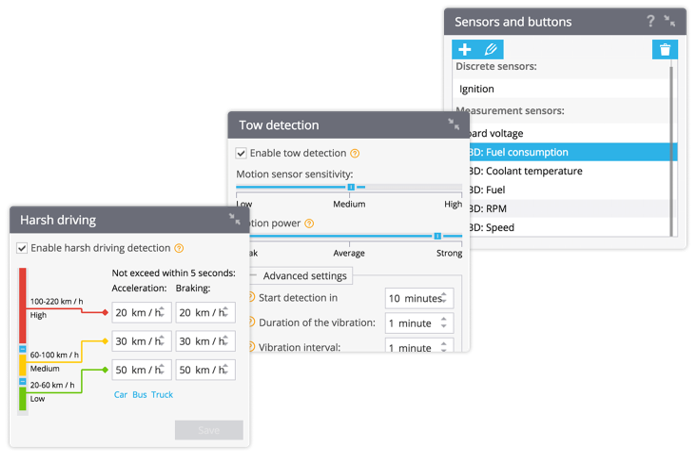Screen dimensions: 695x456
Task: Collapse the Sensors and buttons panel
Action: point(669,21)
